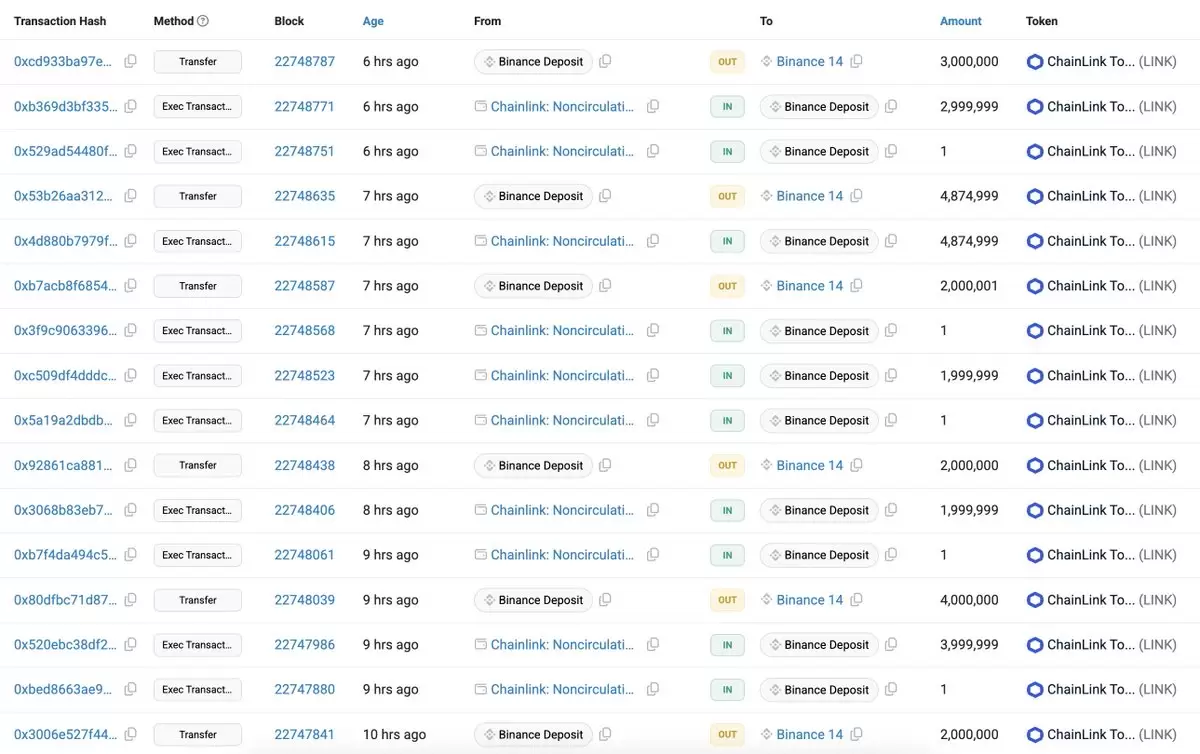Click Exec Transact method in block 22747986 row
Image resolution: width=1200 pixels, height=754 pixels.
198,645
